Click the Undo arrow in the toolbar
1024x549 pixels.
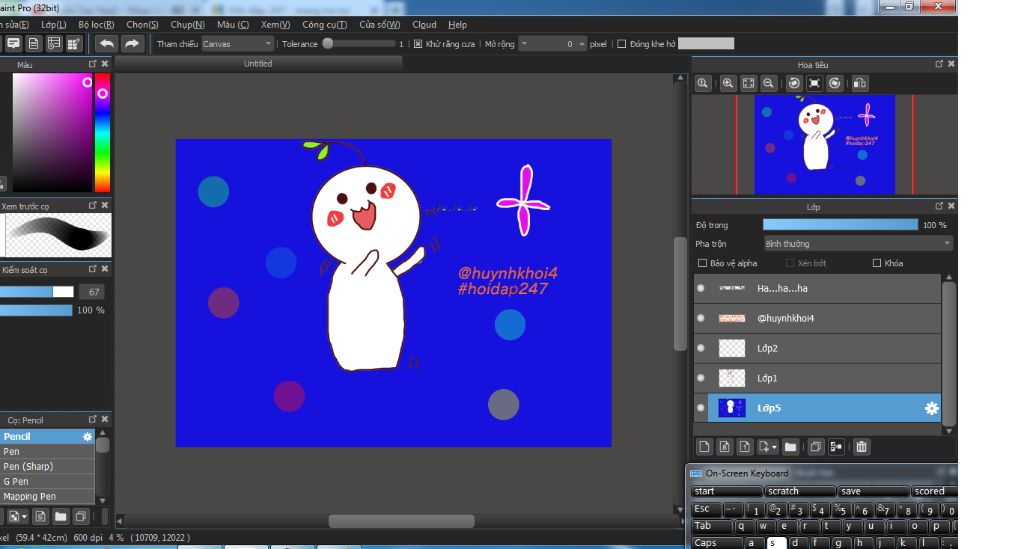tap(106, 44)
